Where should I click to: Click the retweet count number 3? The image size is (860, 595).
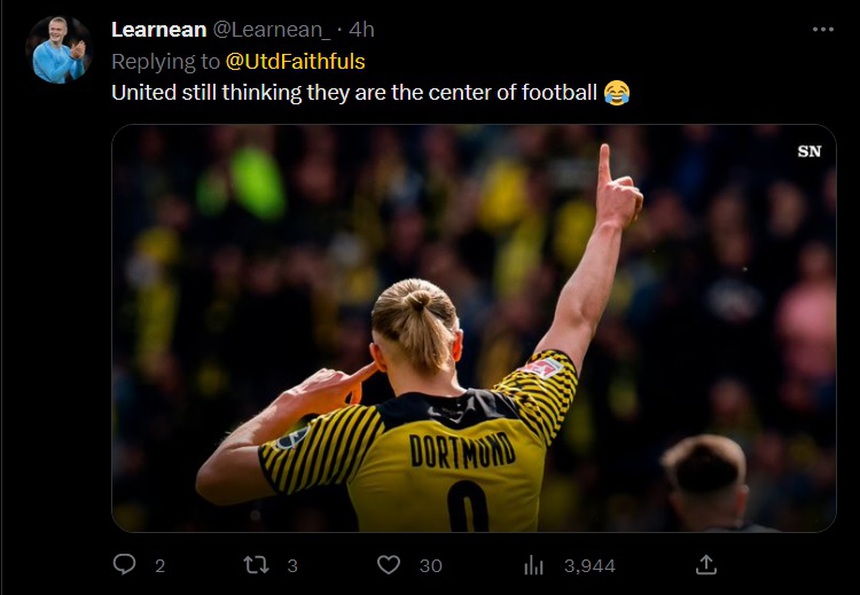[292, 566]
